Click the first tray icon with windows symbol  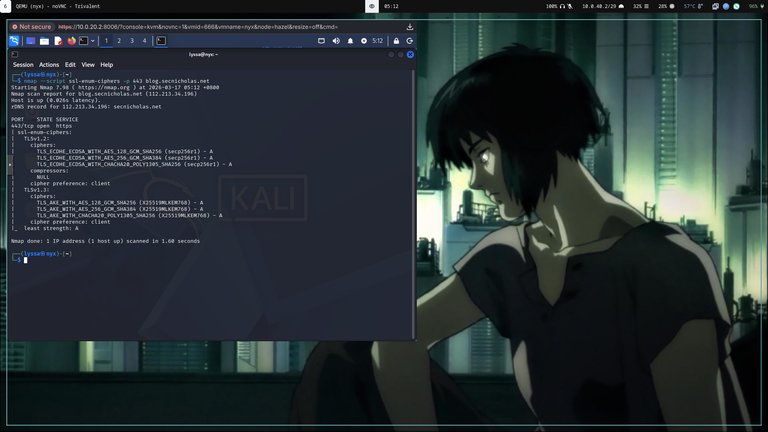(x=715, y=6)
